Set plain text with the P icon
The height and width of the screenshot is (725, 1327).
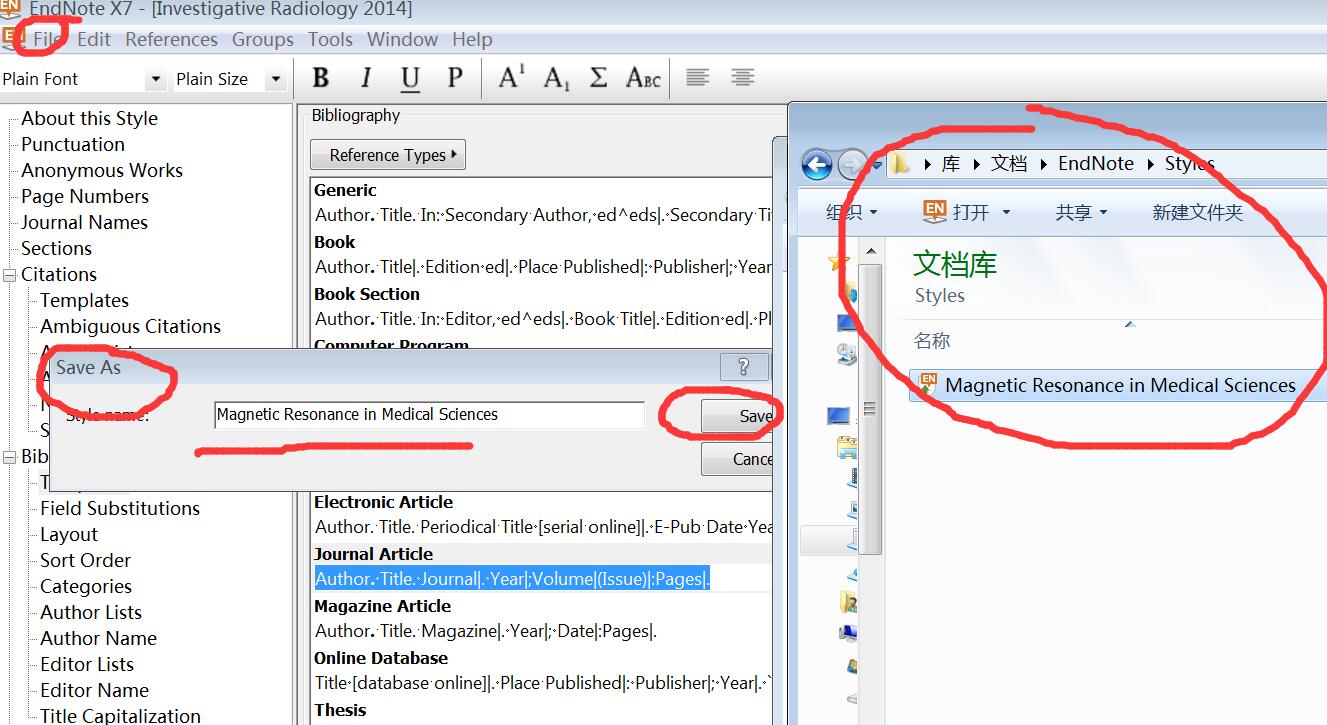coord(455,78)
